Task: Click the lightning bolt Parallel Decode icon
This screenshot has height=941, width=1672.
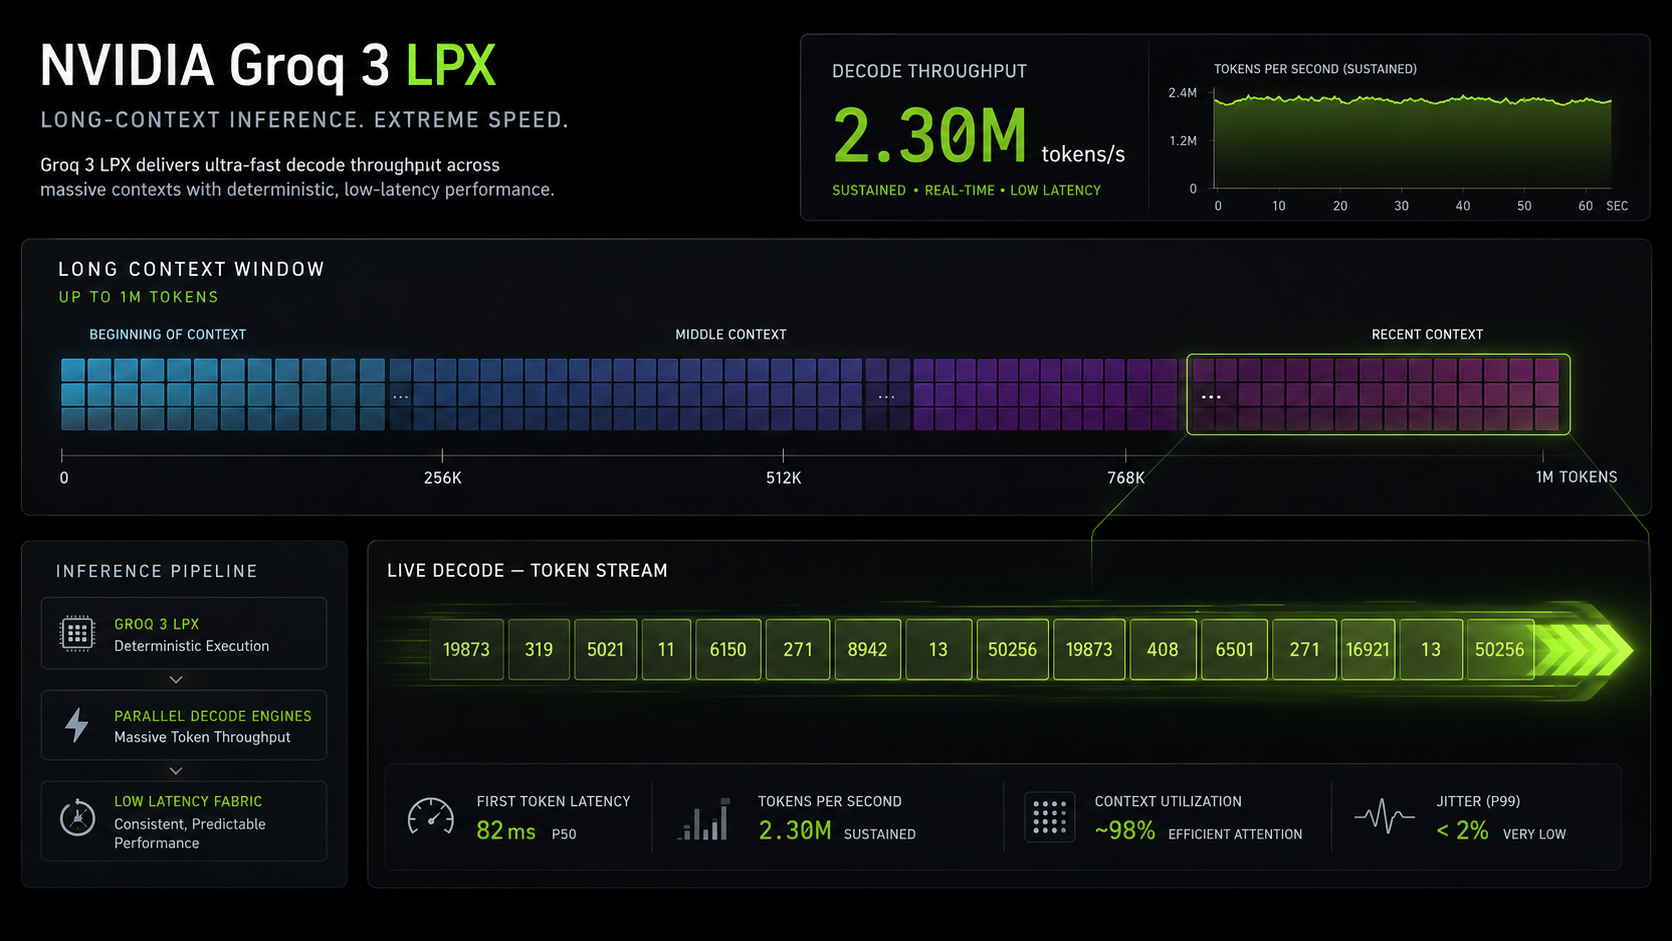Action: pyautogui.click(x=77, y=725)
